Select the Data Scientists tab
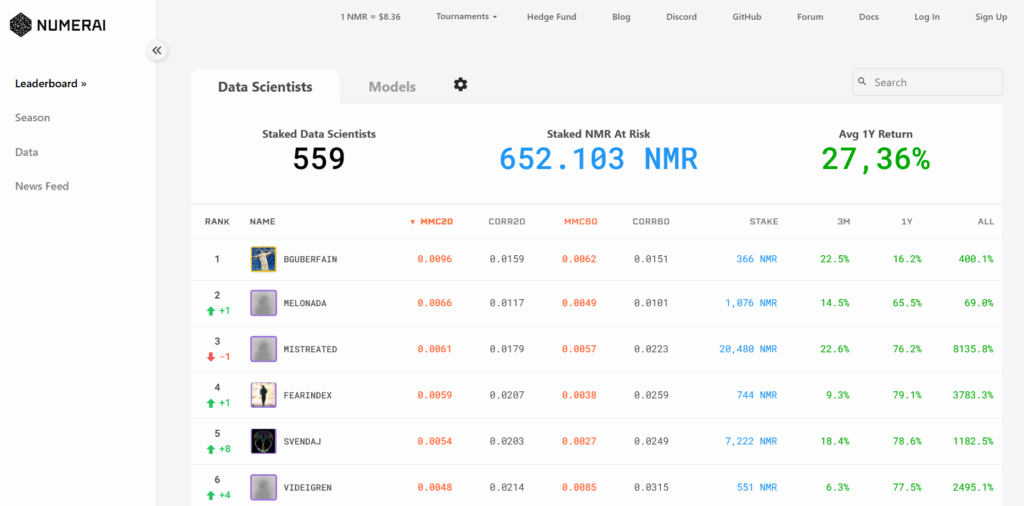The width and height of the screenshot is (1024, 506). [265, 87]
